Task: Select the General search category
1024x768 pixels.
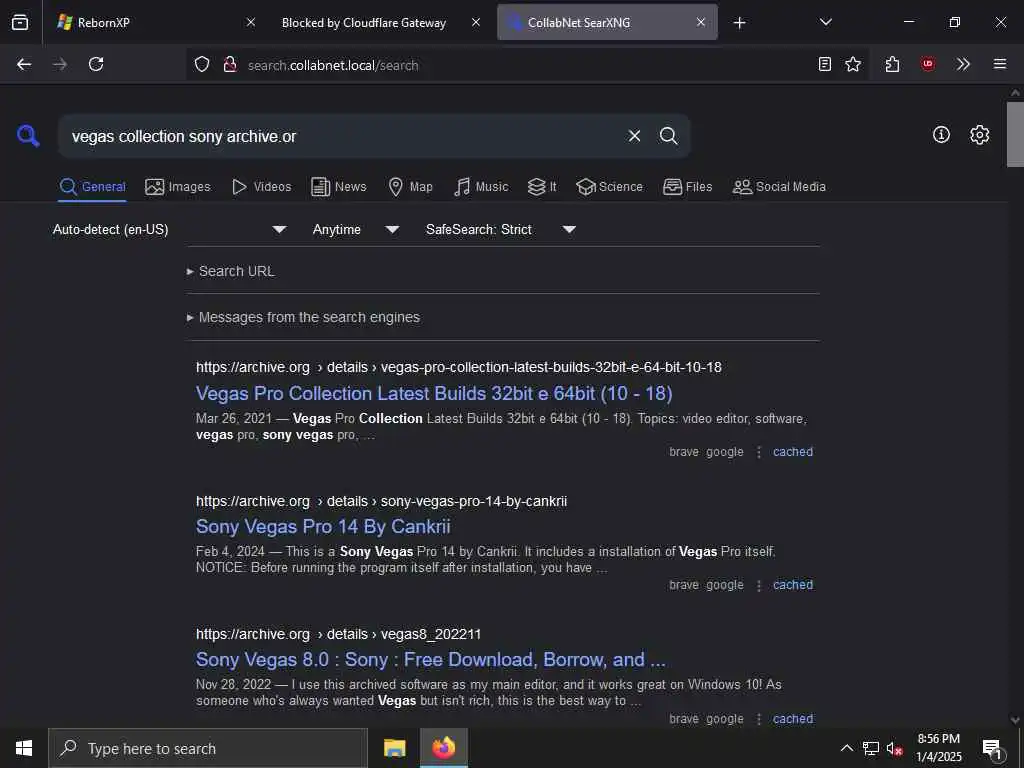Action: pos(92,187)
